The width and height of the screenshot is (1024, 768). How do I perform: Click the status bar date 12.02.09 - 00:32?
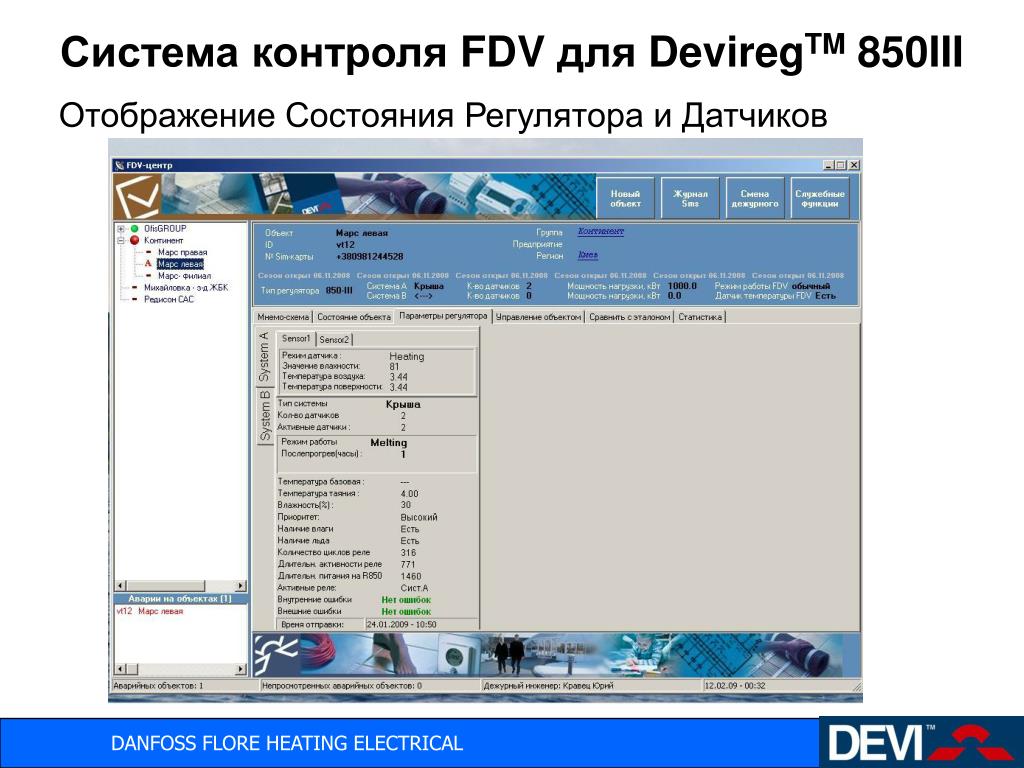[x=735, y=686]
